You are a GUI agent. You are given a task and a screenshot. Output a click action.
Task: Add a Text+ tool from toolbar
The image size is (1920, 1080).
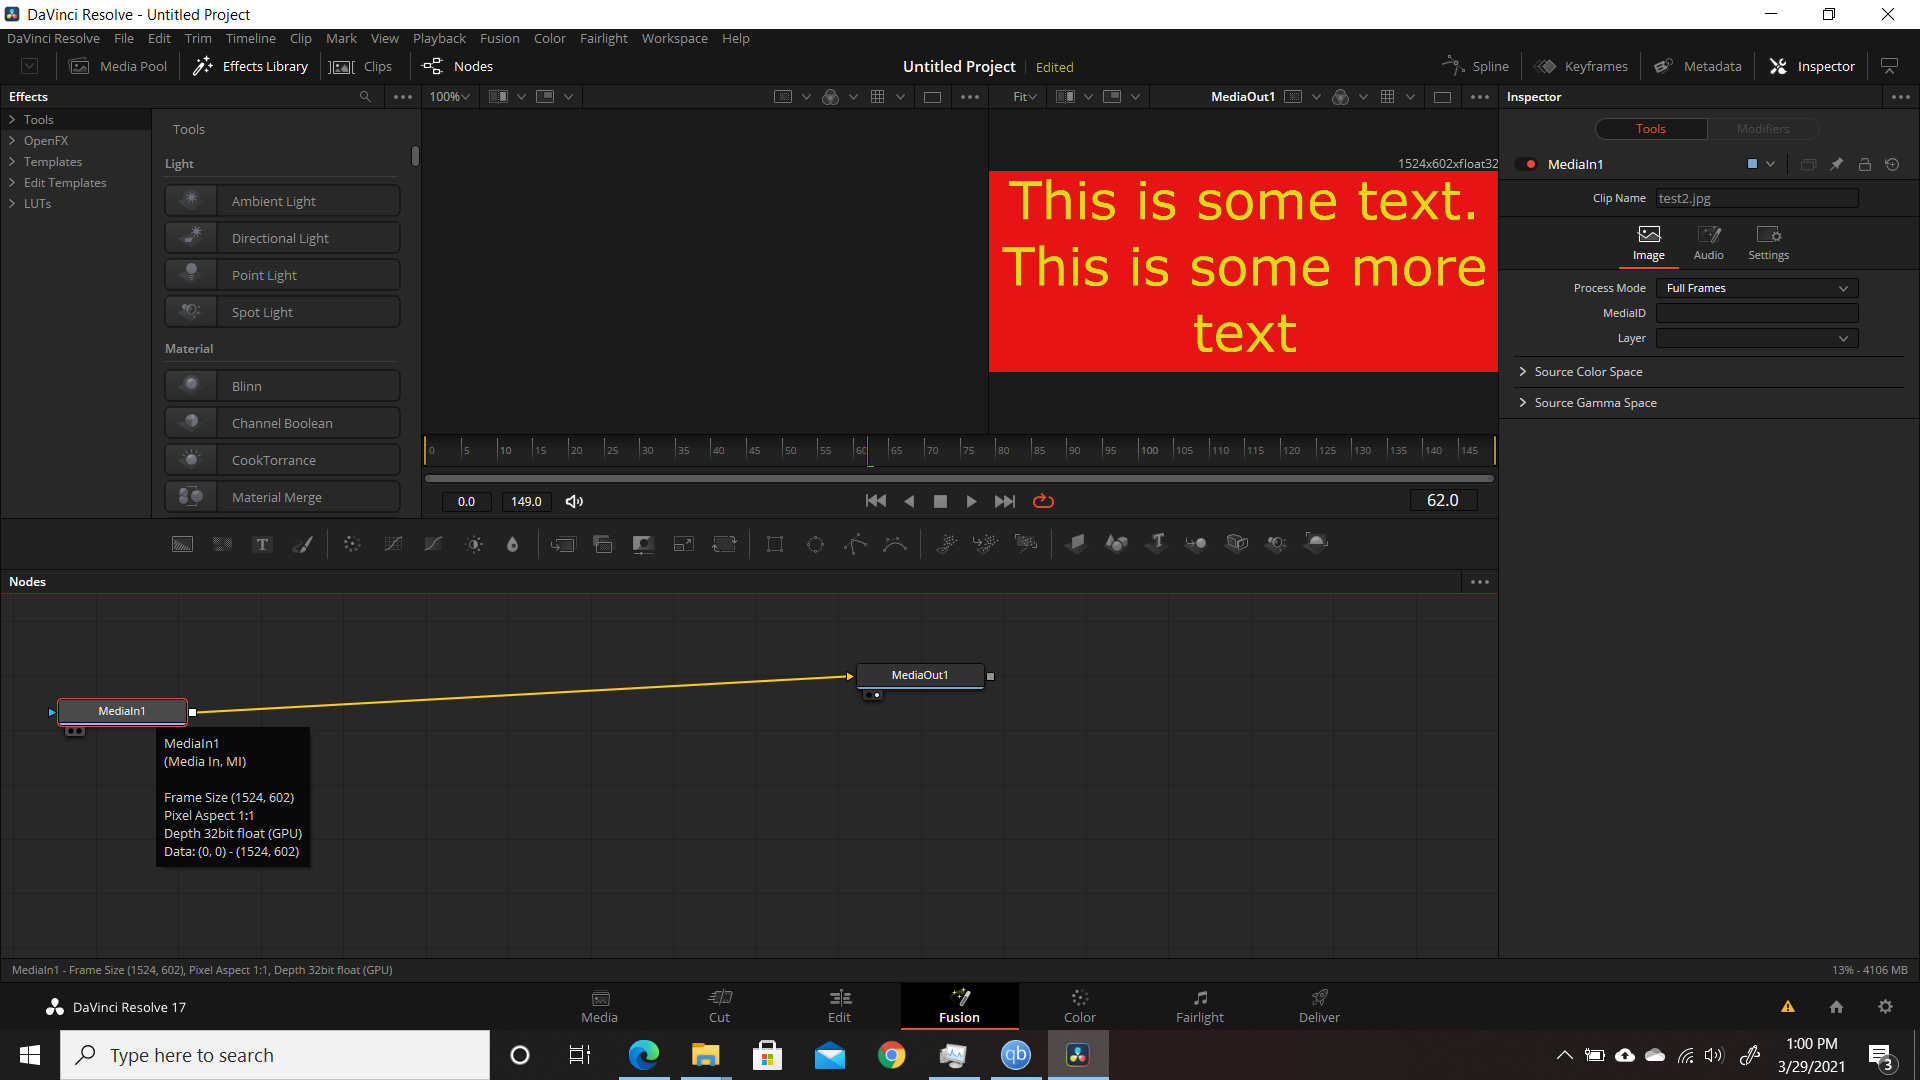pos(262,544)
